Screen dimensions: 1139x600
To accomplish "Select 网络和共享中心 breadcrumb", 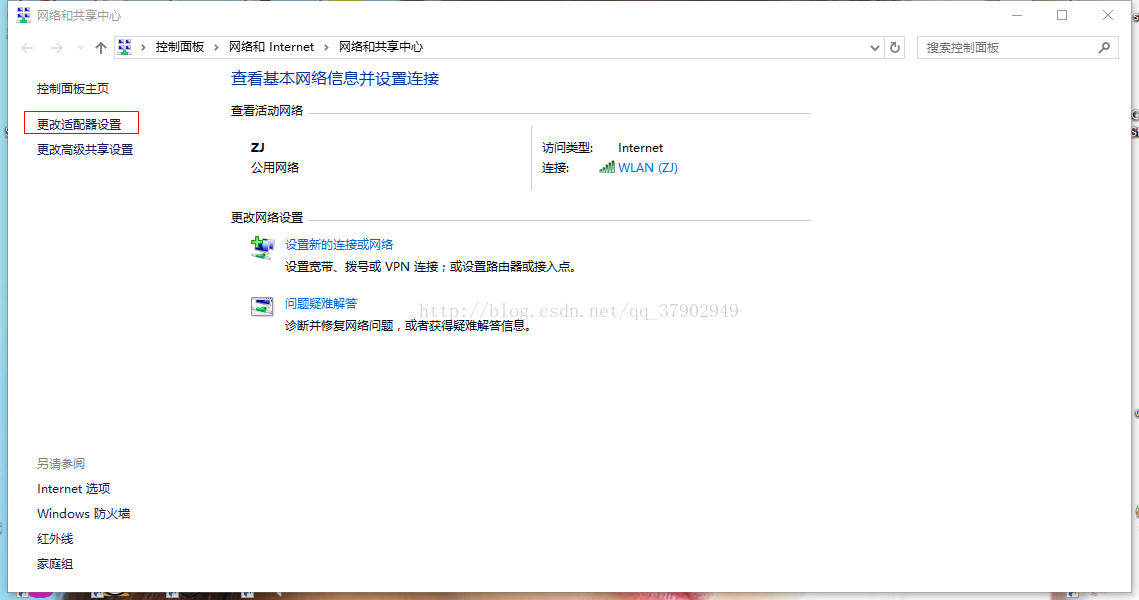I will [x=381, y=47].
